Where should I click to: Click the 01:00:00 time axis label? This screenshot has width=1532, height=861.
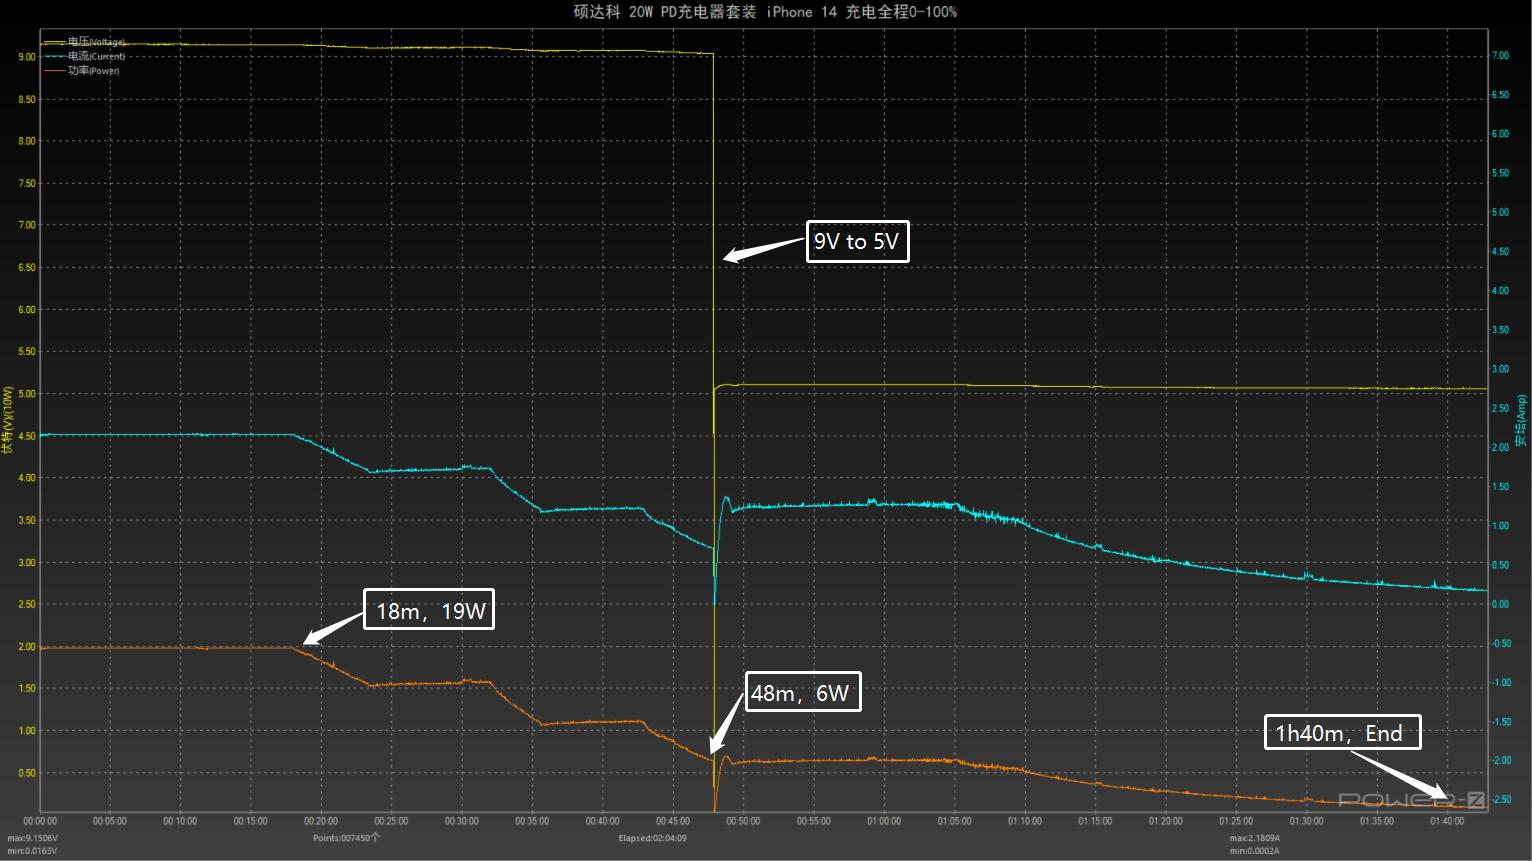coord(884,821)
